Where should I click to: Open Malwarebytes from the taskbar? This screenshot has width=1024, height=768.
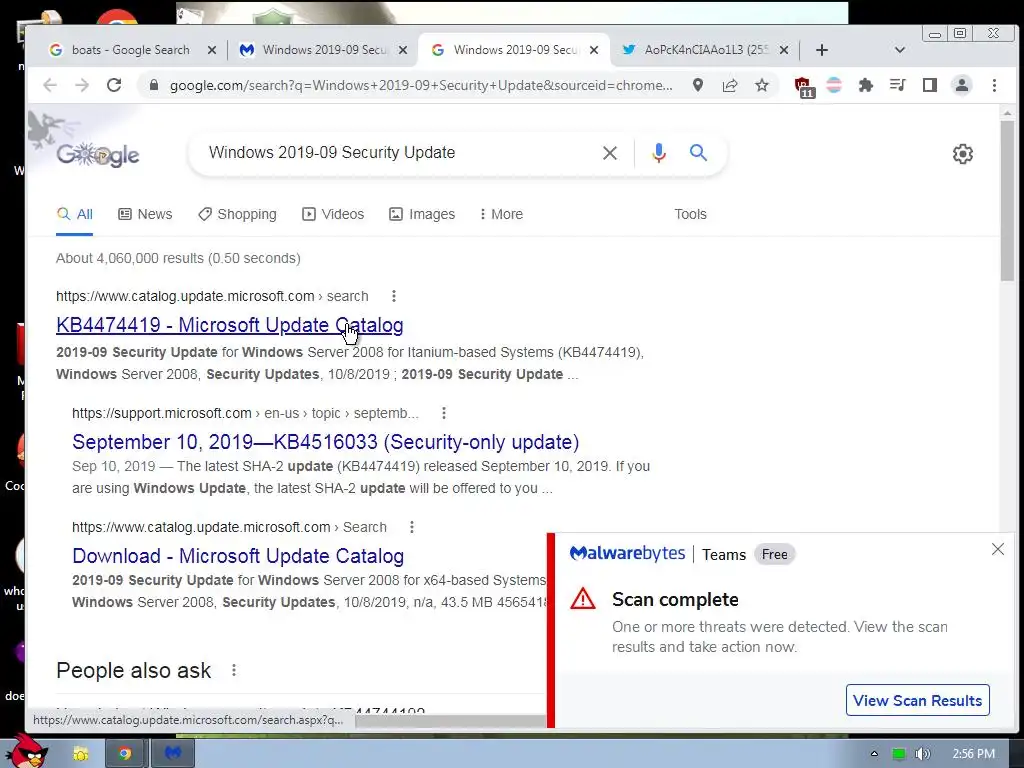click(172, 754)
